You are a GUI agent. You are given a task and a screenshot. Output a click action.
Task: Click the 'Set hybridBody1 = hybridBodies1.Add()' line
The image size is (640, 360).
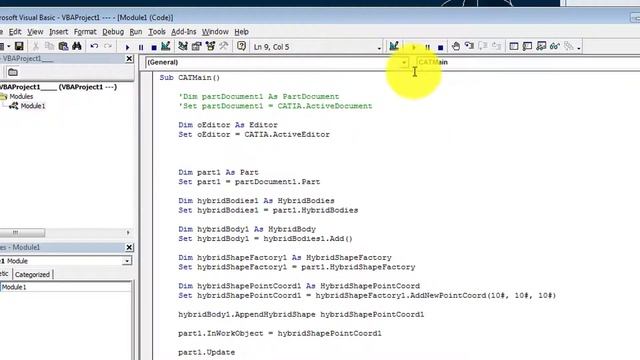tap(265, 238)
